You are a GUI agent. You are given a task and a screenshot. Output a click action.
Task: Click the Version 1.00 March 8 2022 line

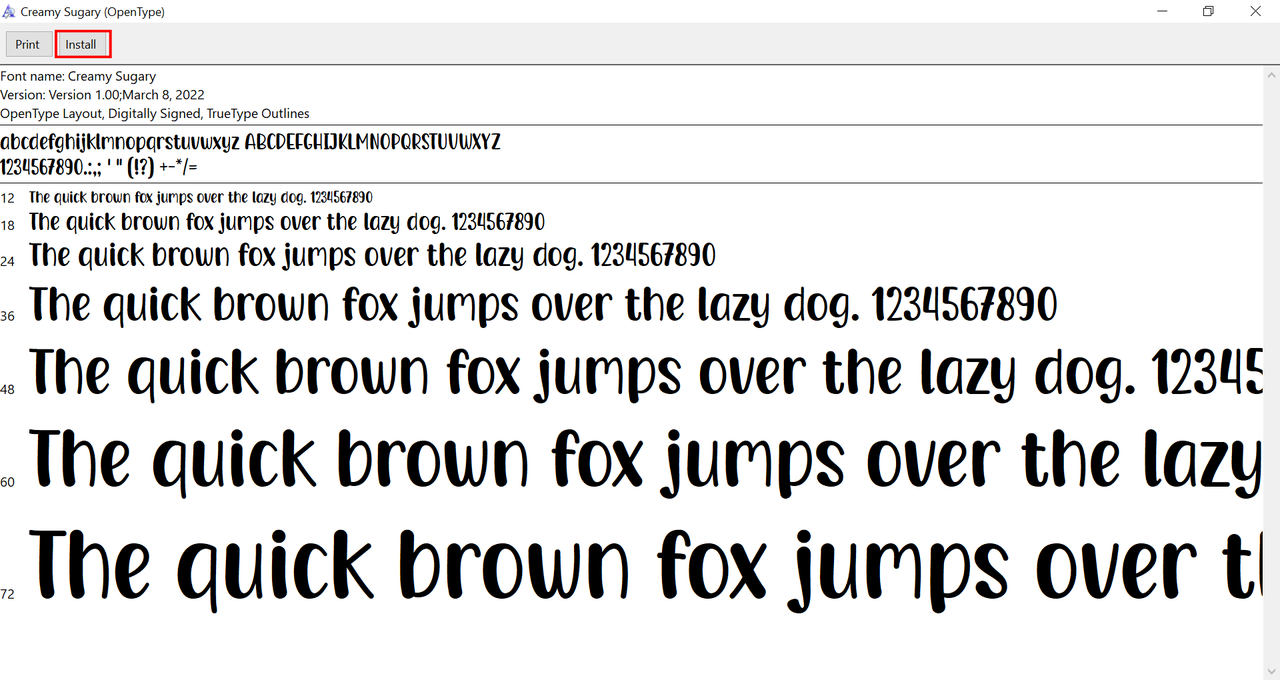[x=102, y=94]
